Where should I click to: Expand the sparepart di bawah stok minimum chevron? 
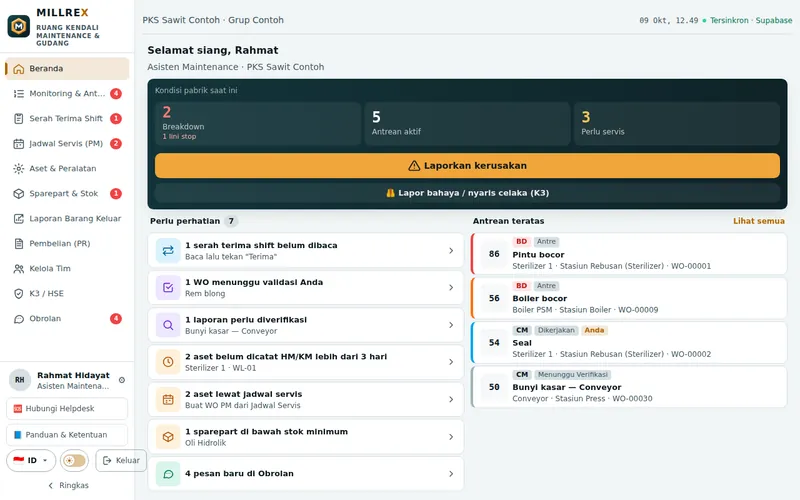click(451, 437)
